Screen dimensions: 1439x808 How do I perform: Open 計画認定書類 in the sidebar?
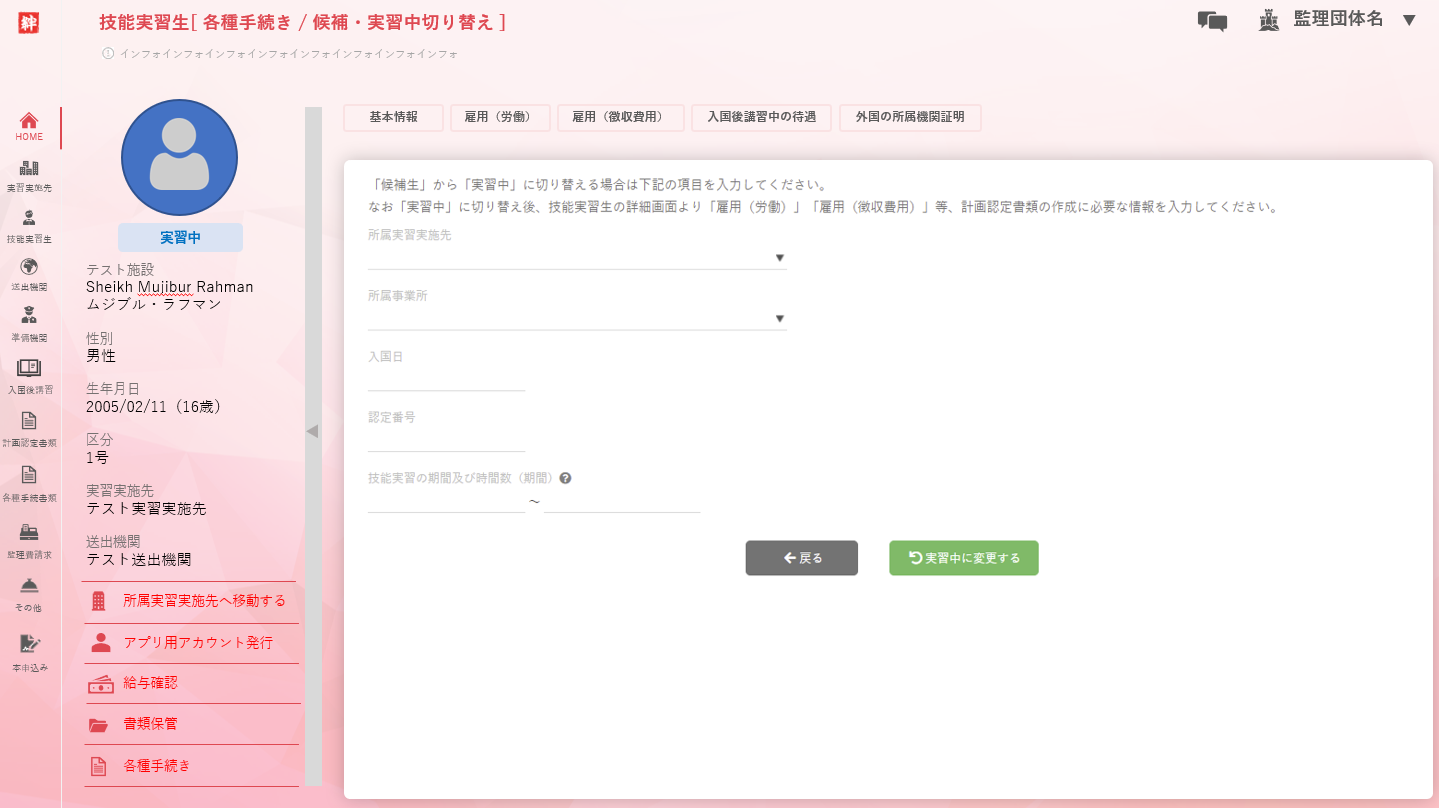(x=29, y=427)
